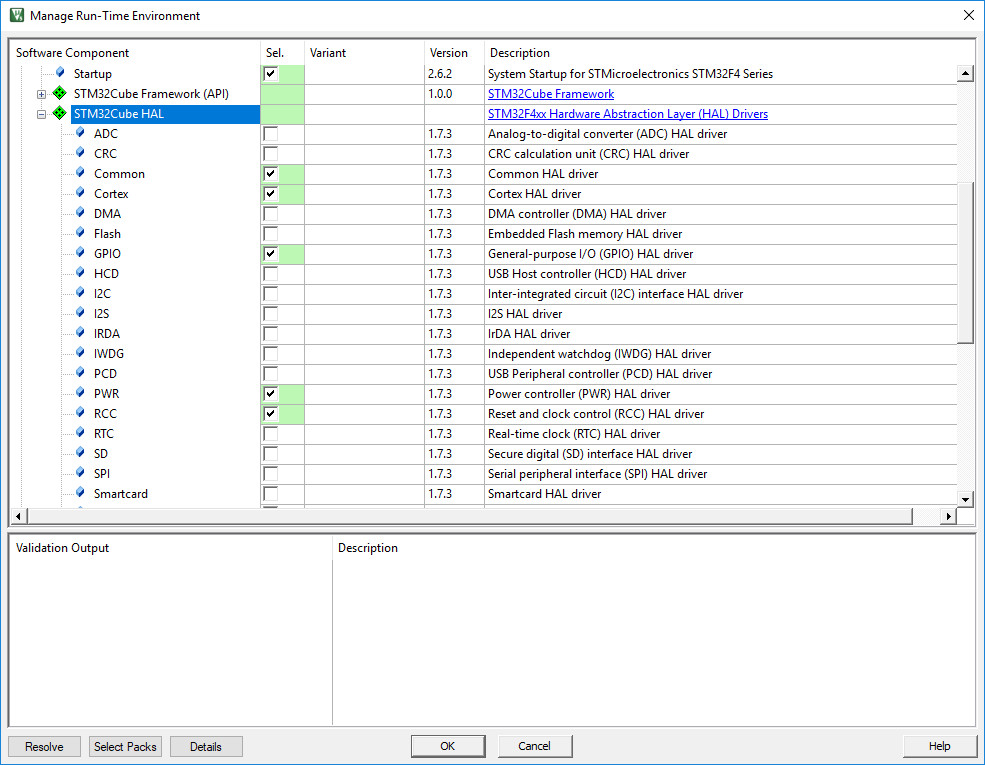Click the component icon beside CRC

point(80,153)
